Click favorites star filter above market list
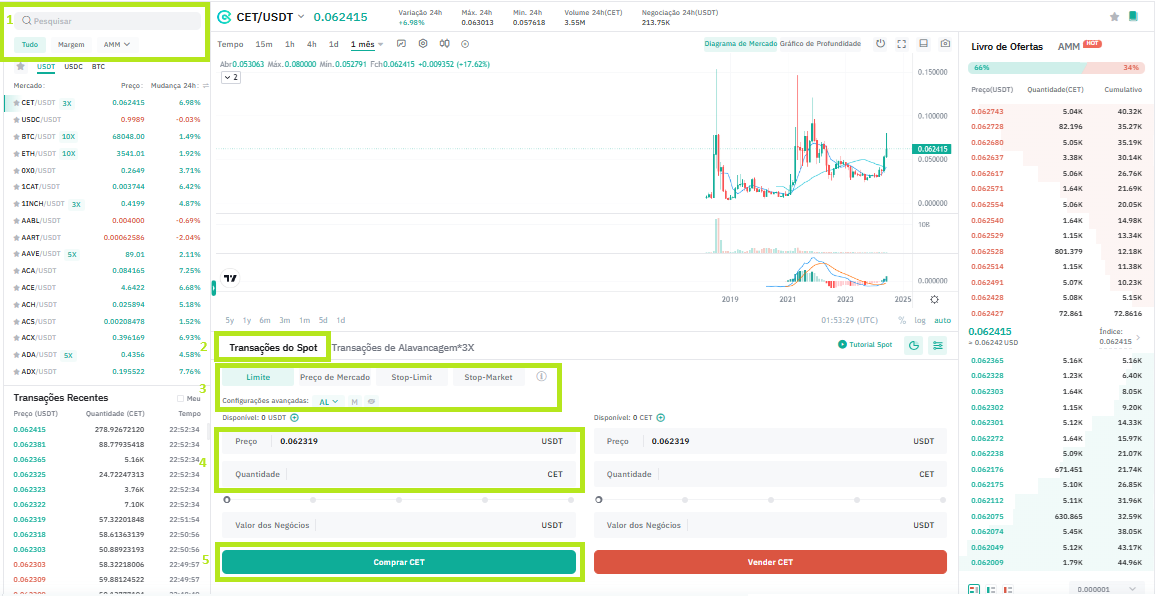1155x597 pixels. pyautogui.click(x=21, y=66)
